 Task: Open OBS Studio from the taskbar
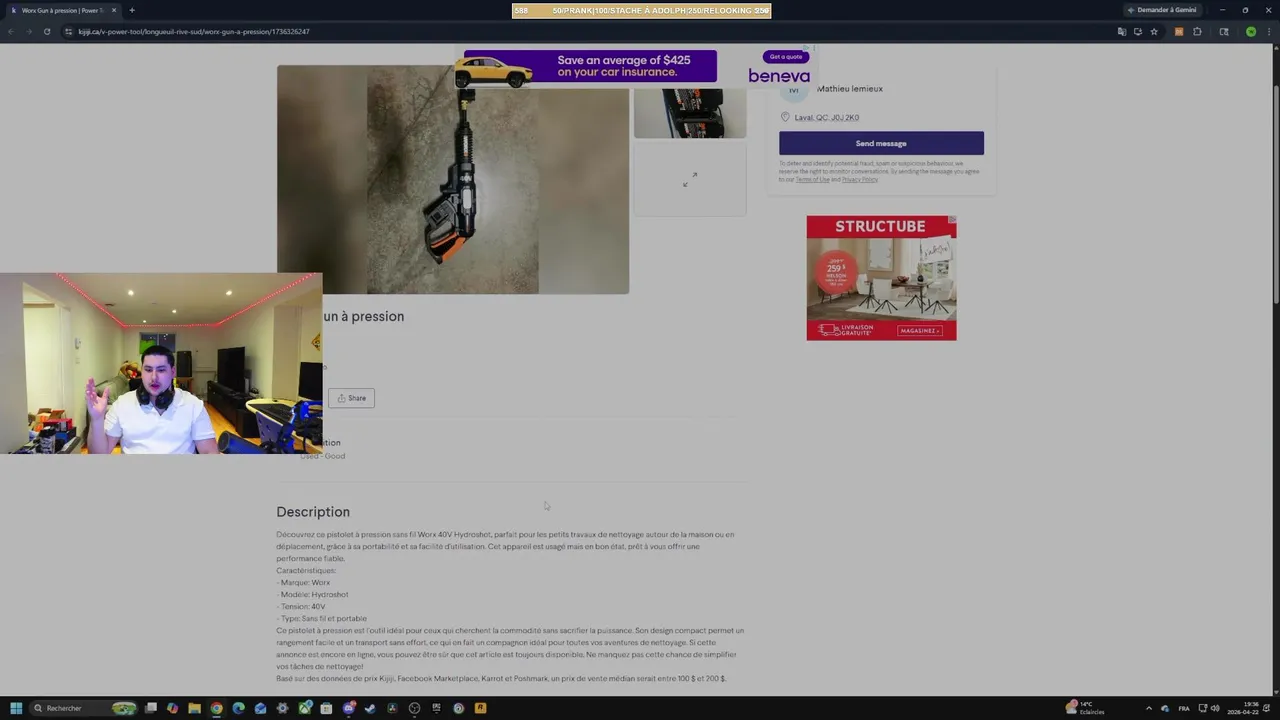(414, 708)
